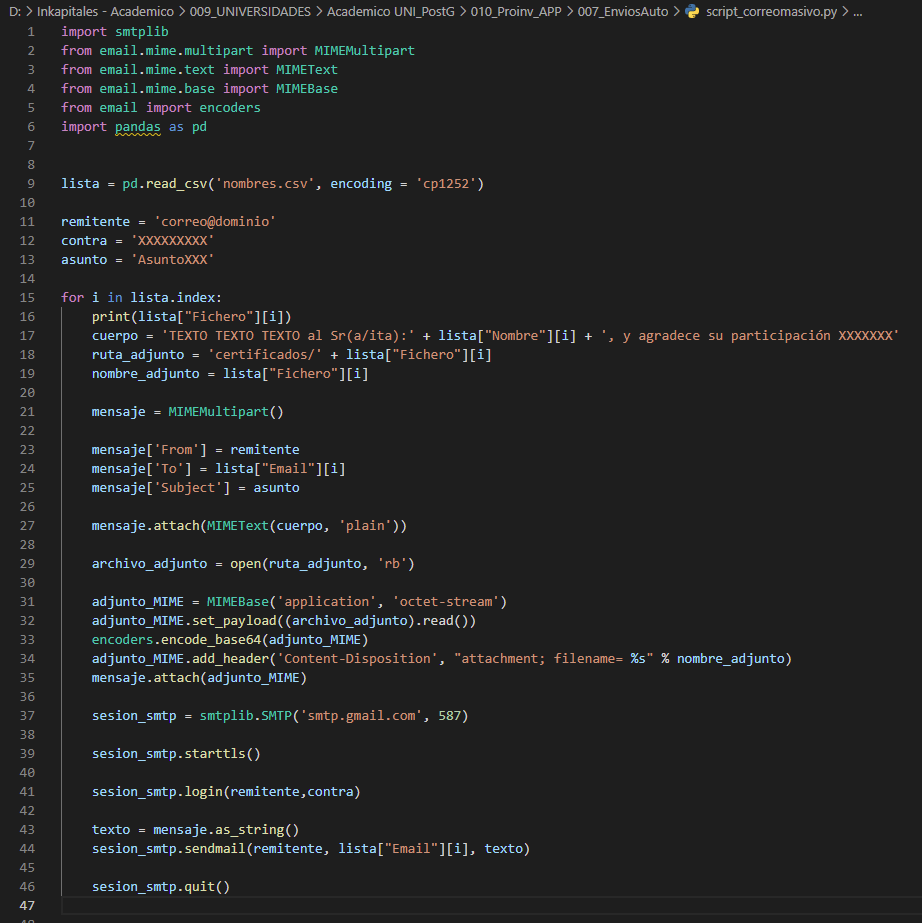
Task: Select the 007_EnviosAuto breadcrumb folder
Action: point(622,11)
